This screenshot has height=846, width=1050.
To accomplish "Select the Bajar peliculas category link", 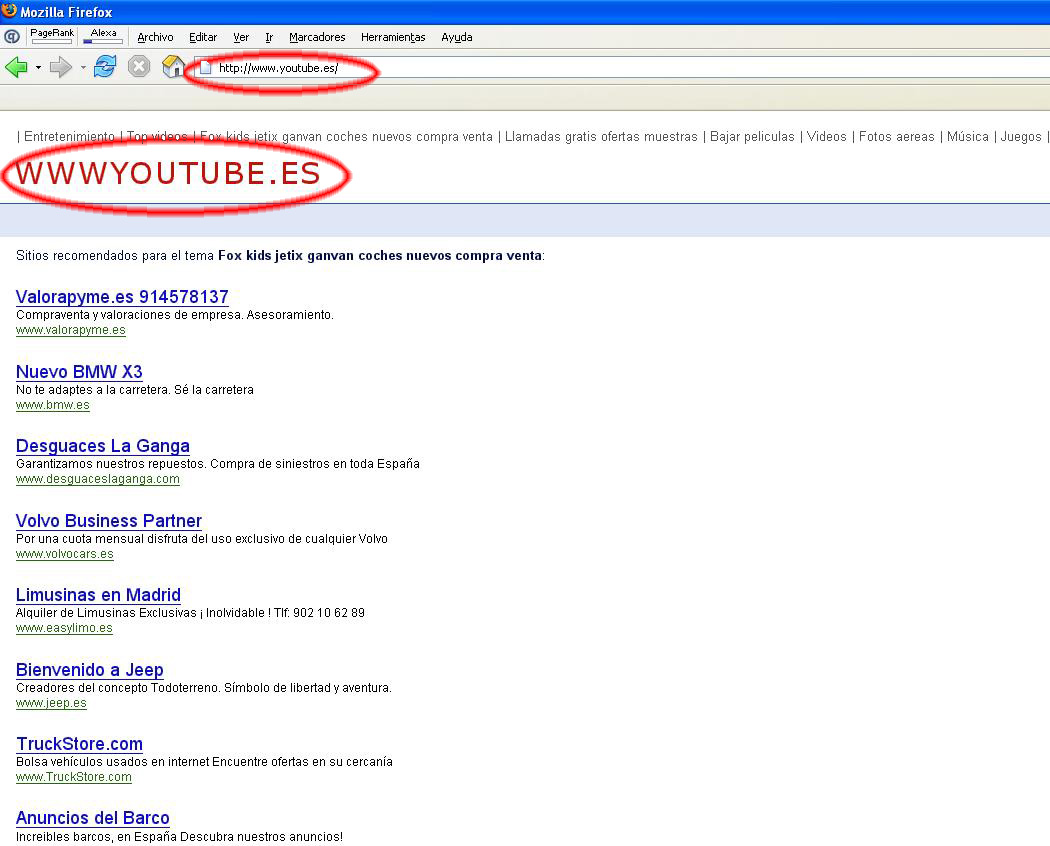I will [752, 137].
